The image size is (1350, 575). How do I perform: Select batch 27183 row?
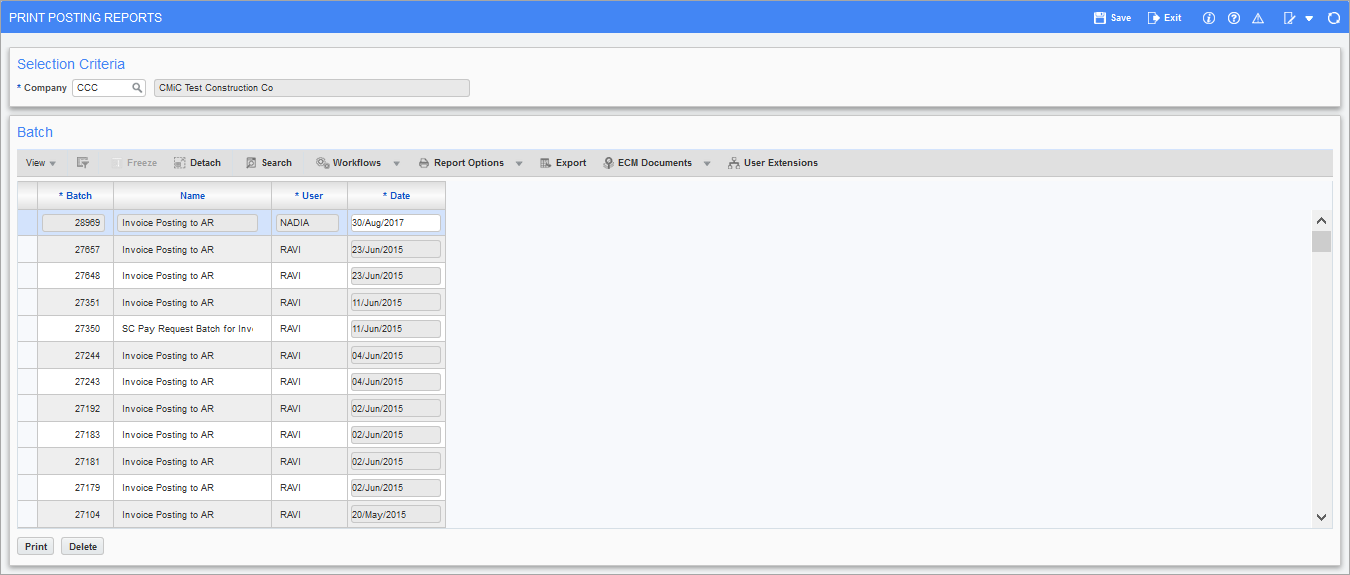[x=231, y=435]
